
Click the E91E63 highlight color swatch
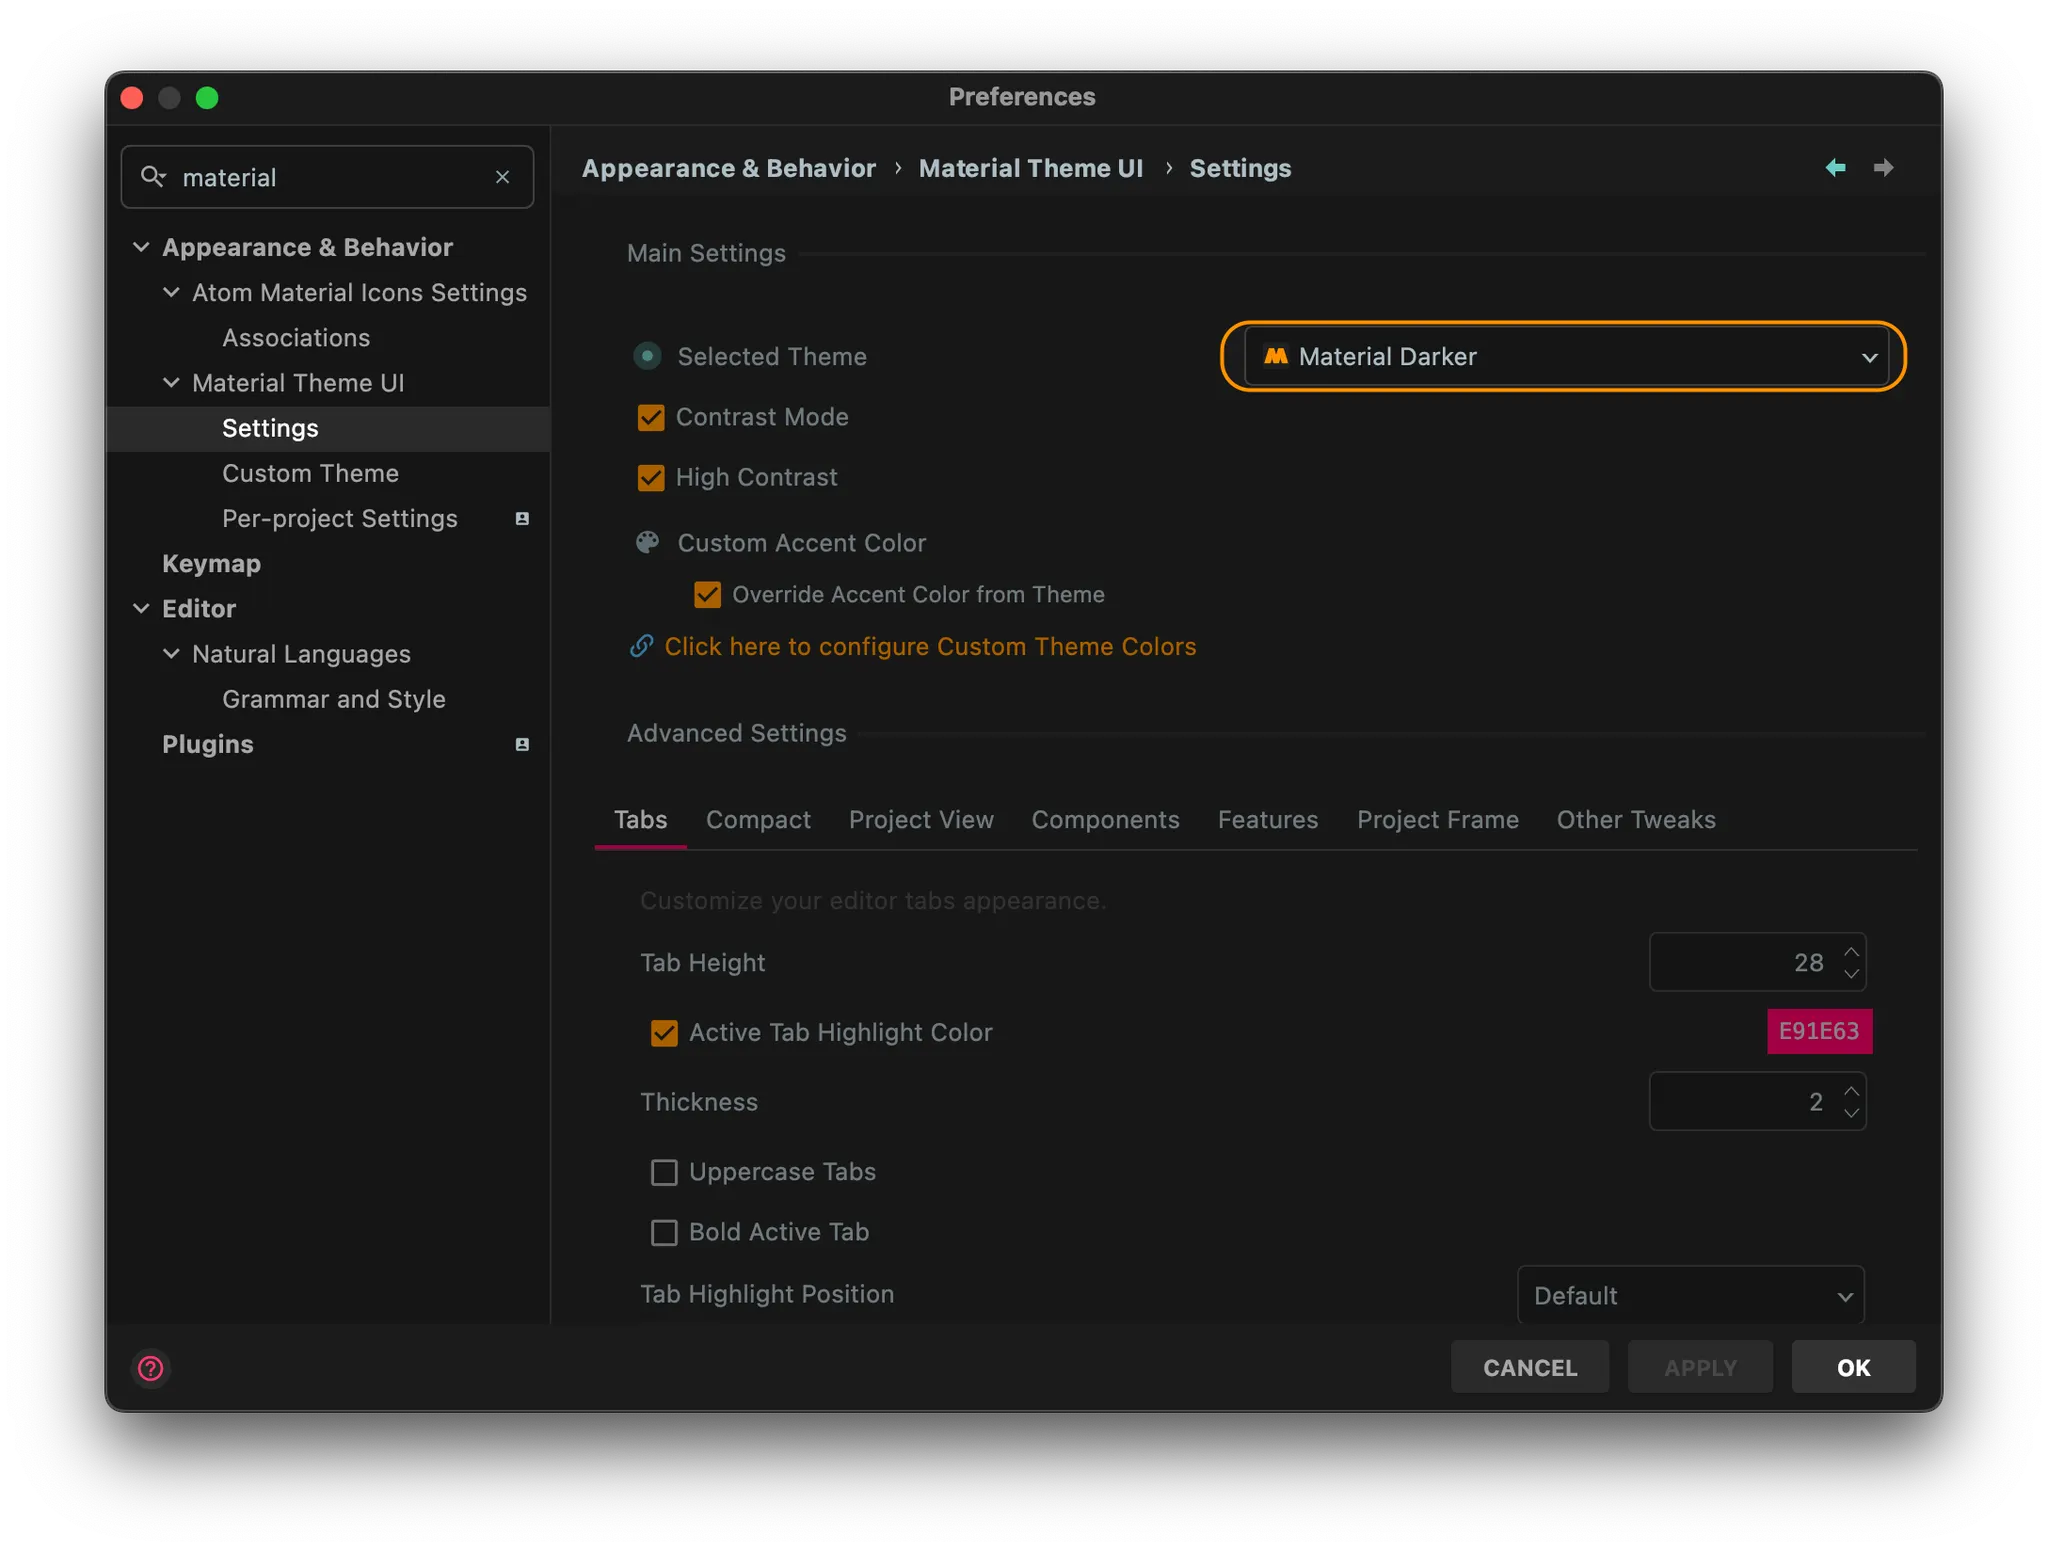pyautogui.click(x=1818, y=1031)
